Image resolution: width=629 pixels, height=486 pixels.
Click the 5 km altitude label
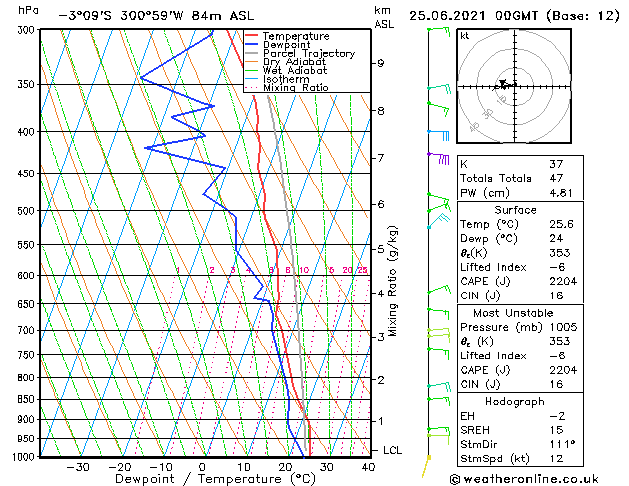(x=381, y=249)
